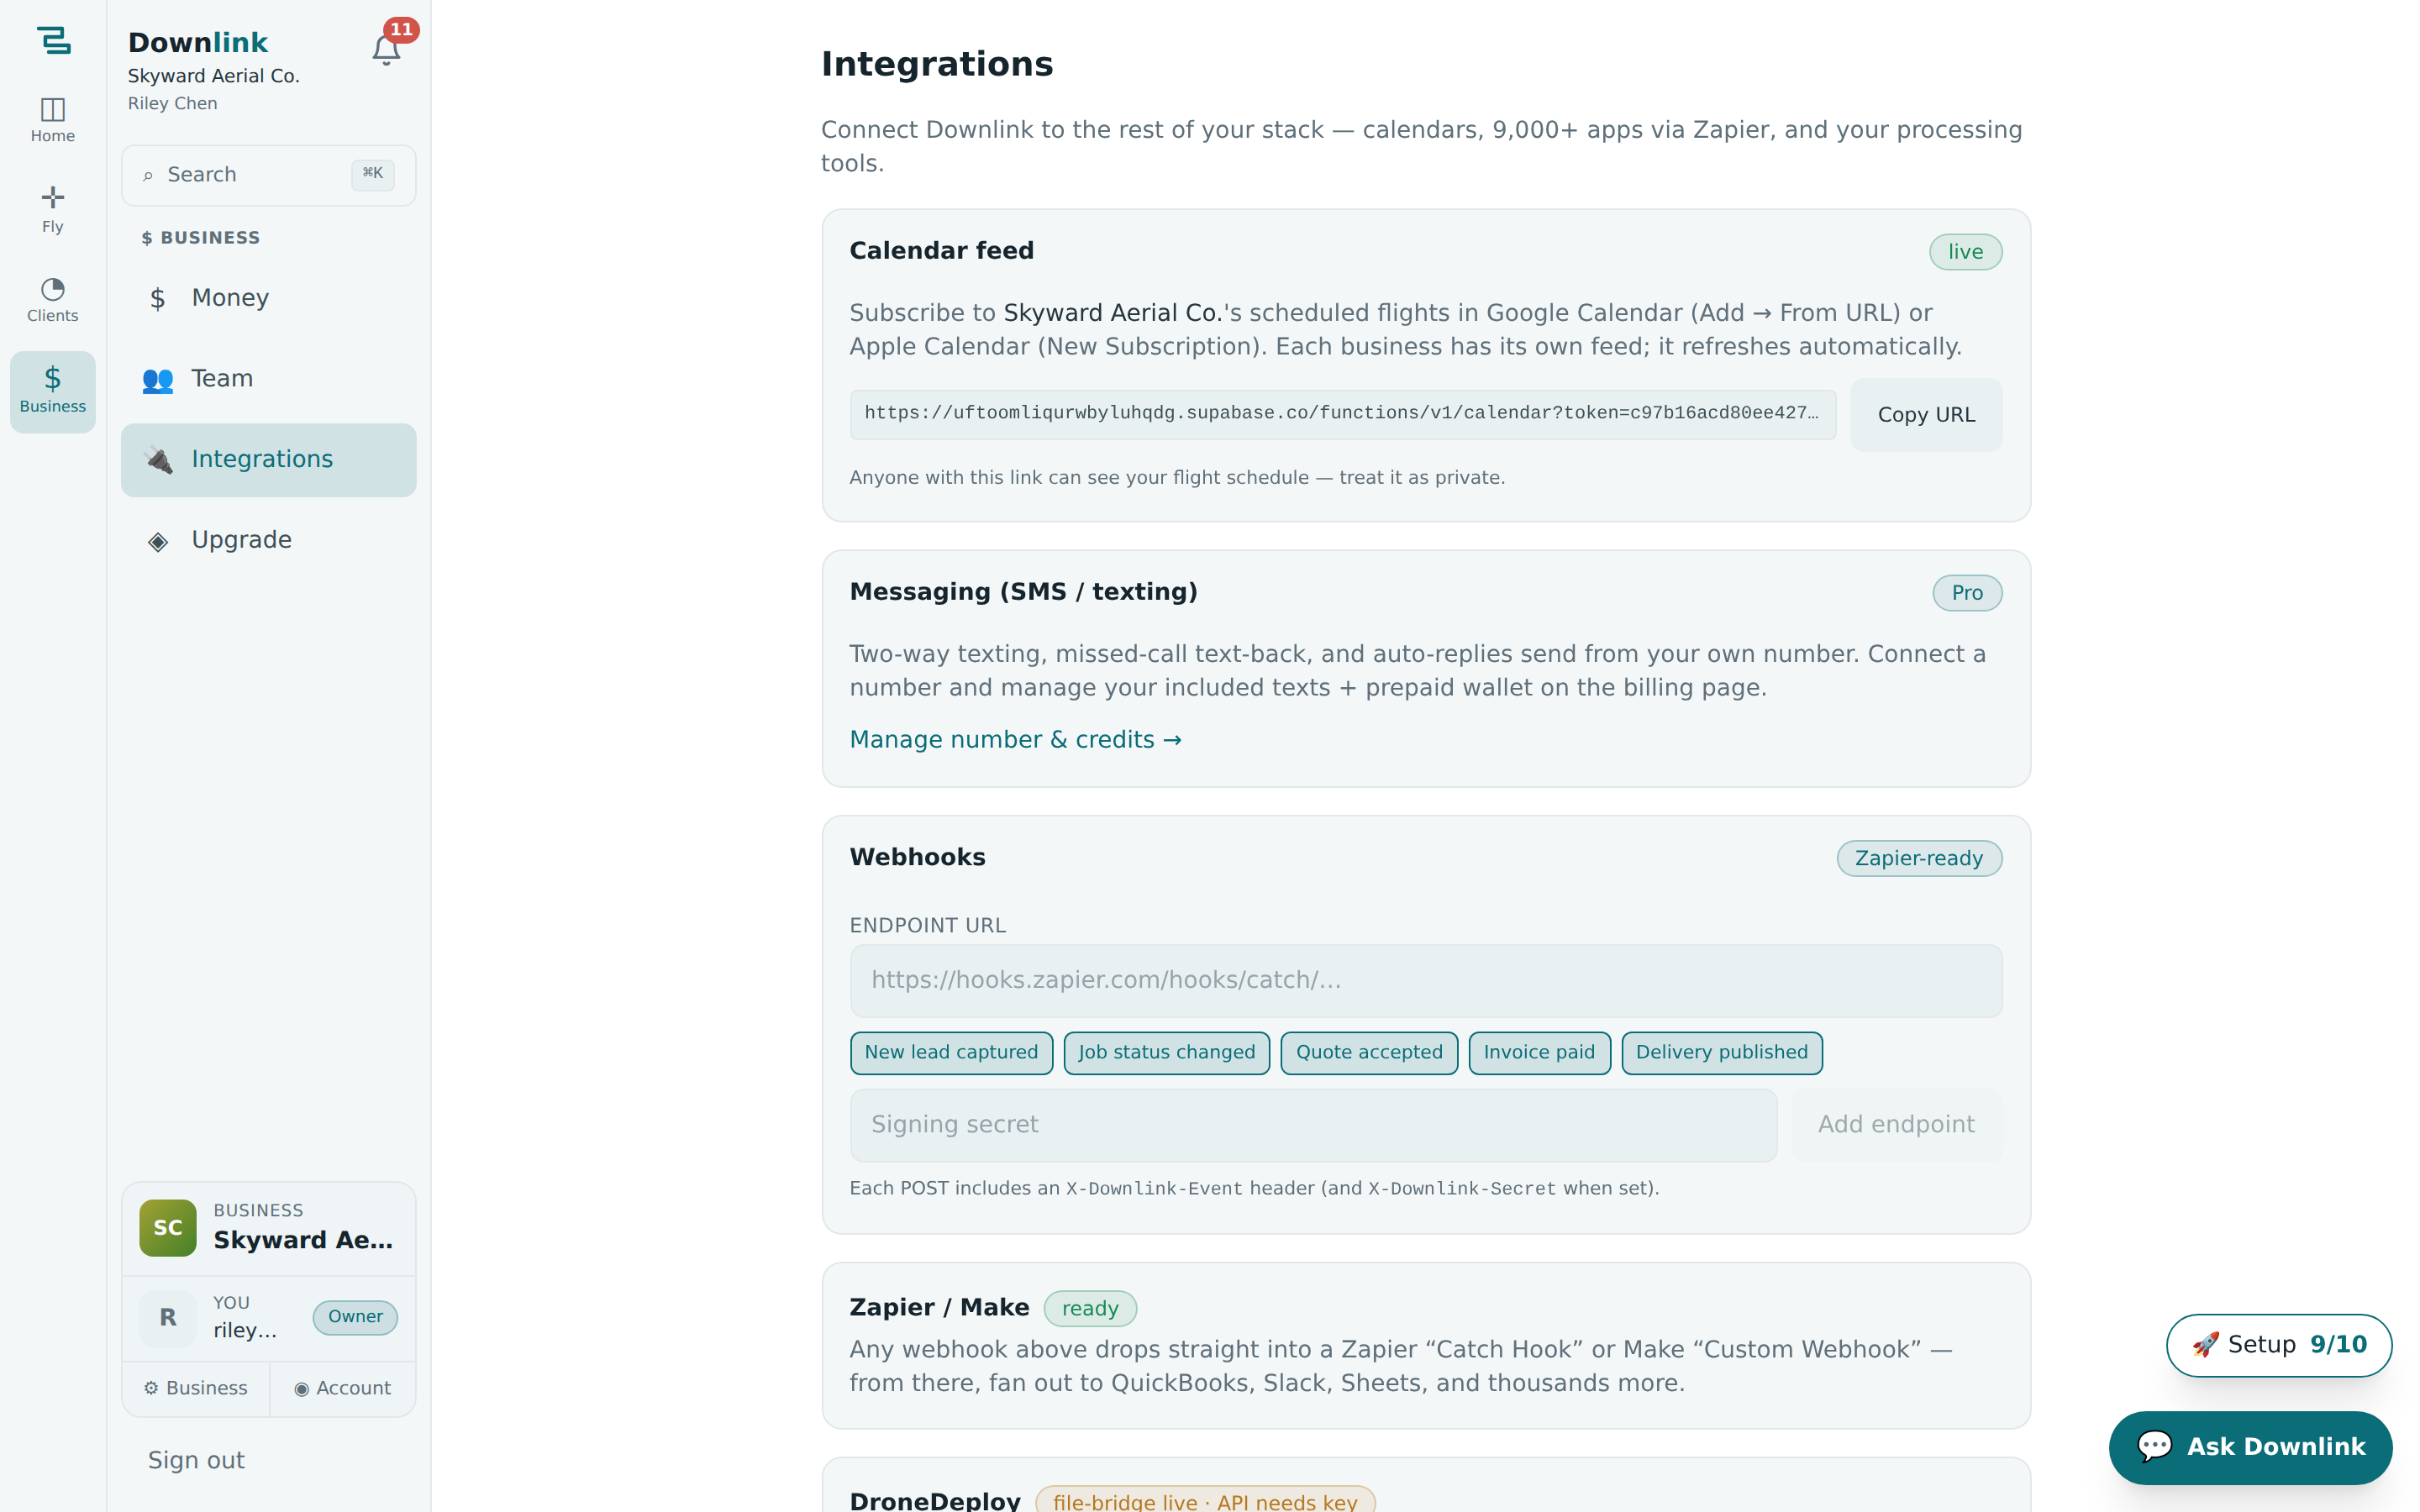Click the ⌘K shortcut hint

[372, 174]
